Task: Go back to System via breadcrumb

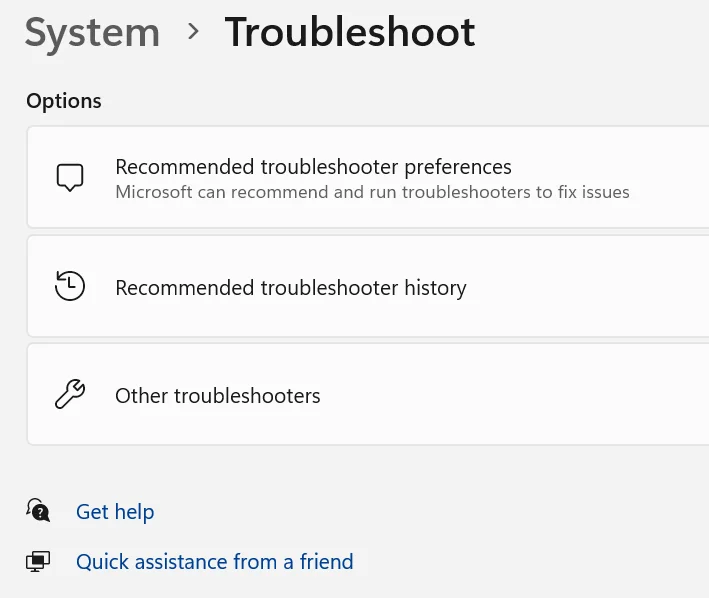Action: click(92, 33)
